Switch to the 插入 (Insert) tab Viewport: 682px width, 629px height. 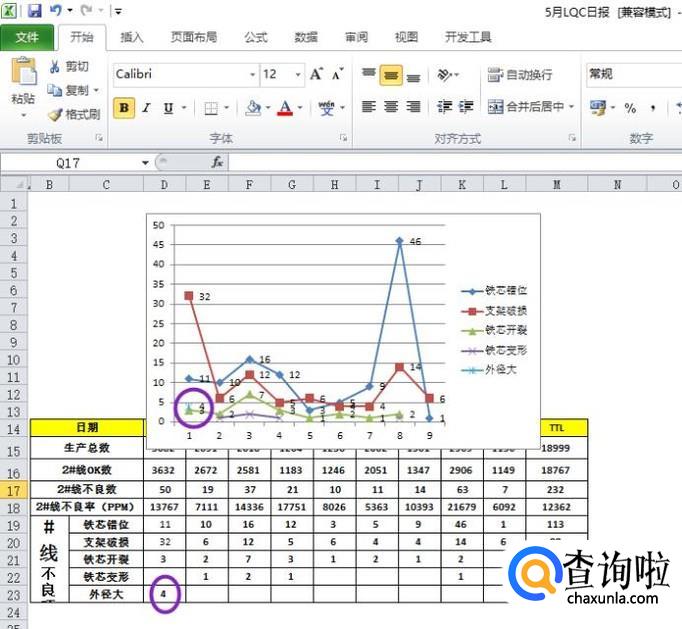(131, 37)
